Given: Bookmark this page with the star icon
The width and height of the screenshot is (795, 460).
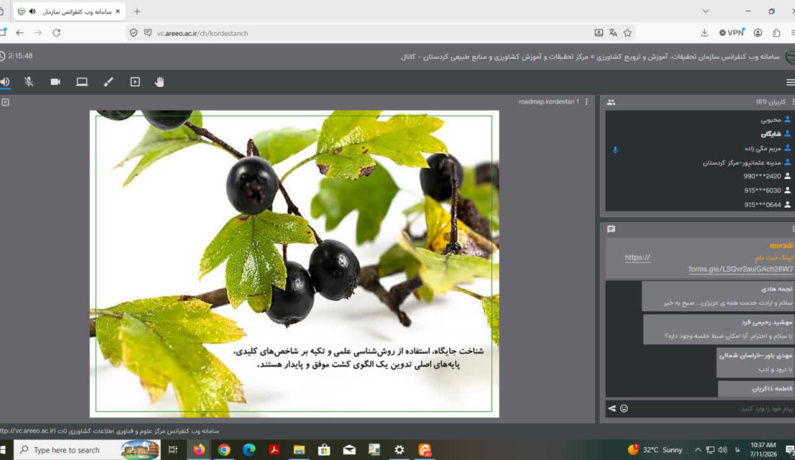Looking at the screenshot, I should coord(628,33).
